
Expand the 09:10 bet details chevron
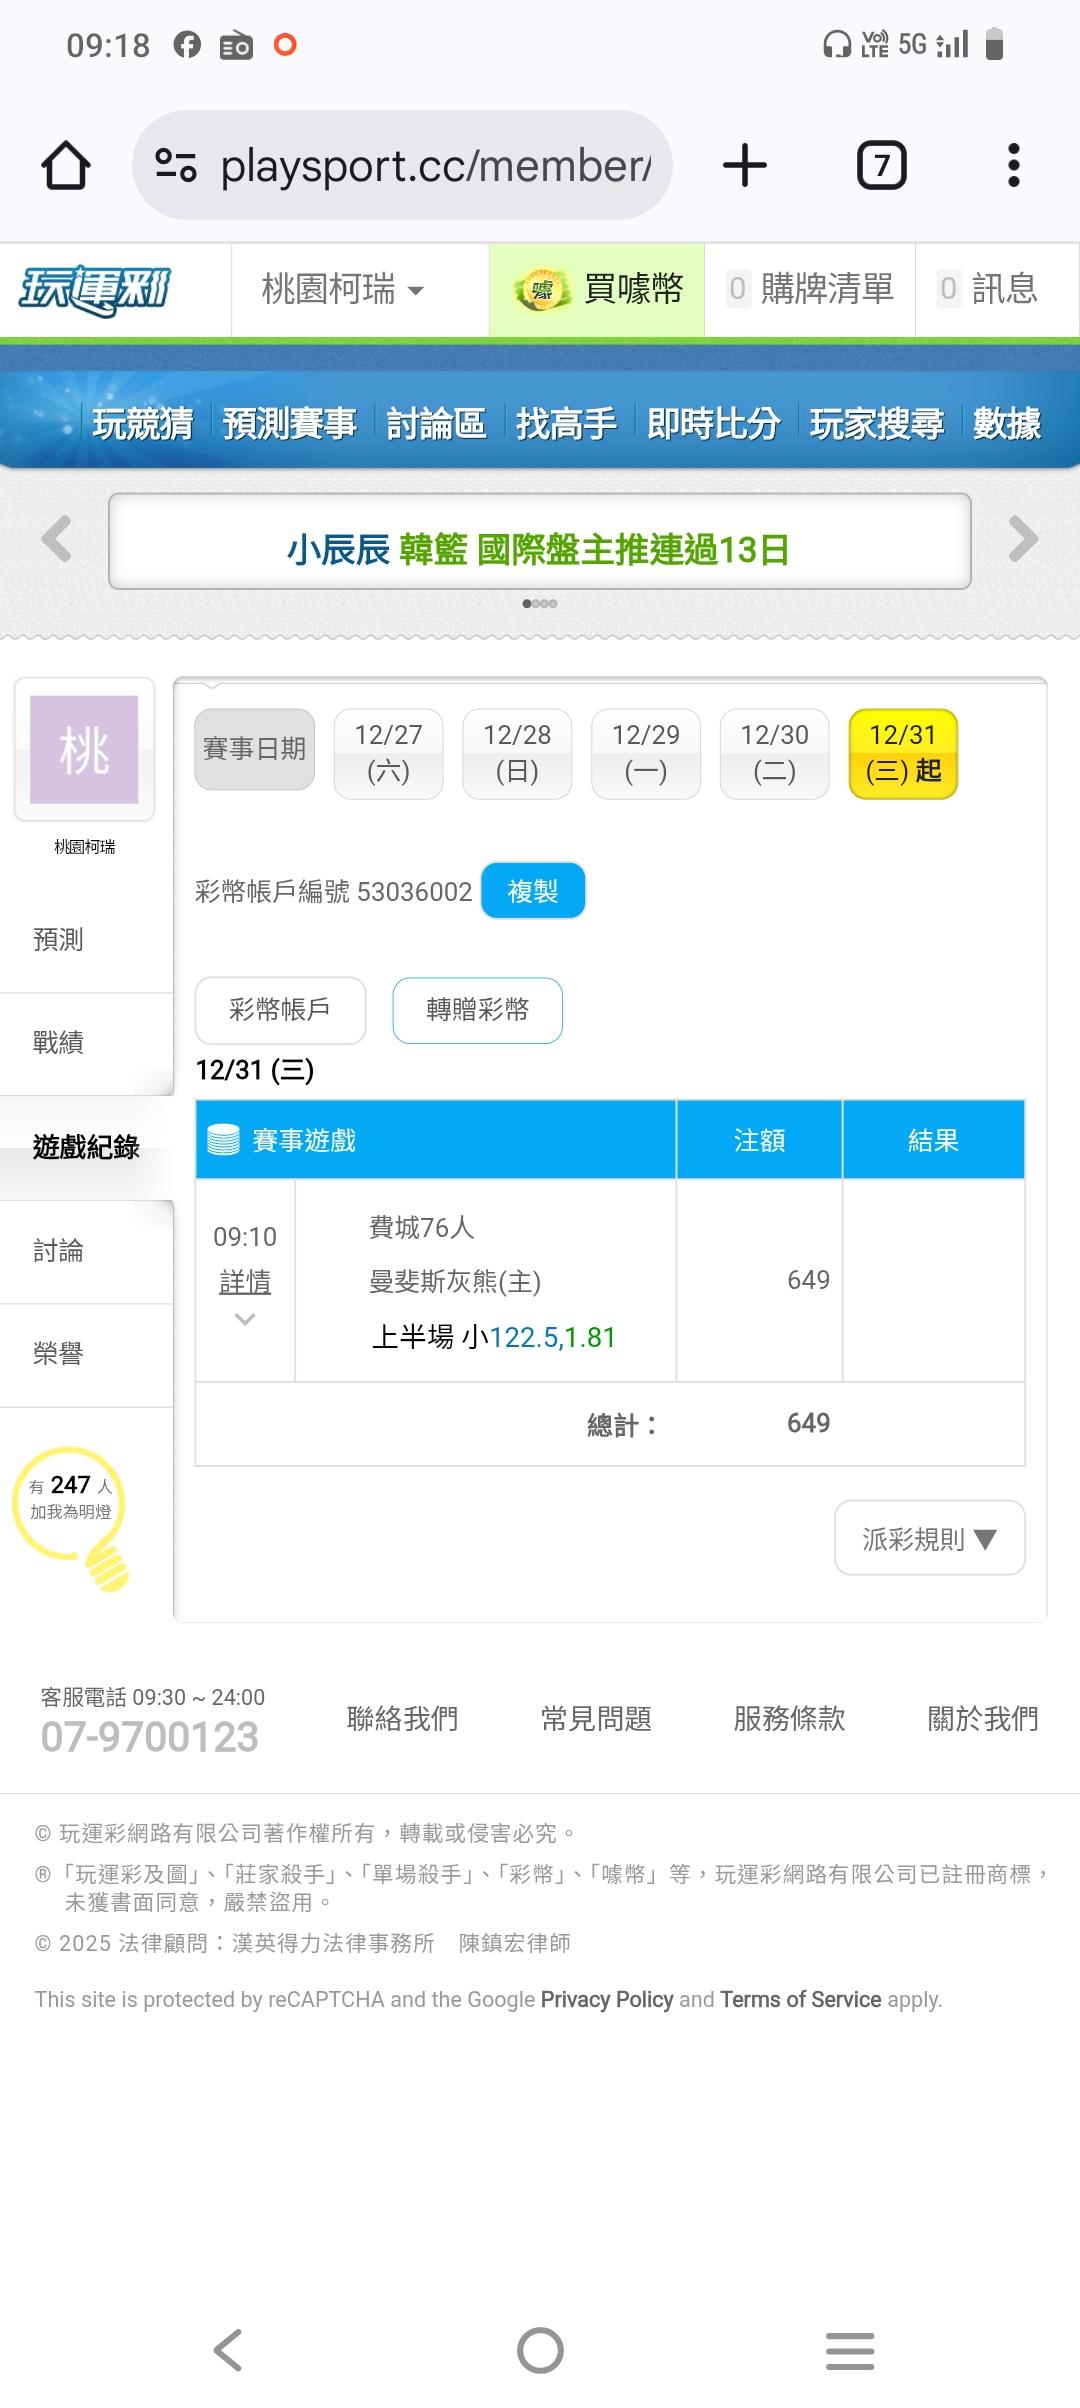coord(245,1320)
